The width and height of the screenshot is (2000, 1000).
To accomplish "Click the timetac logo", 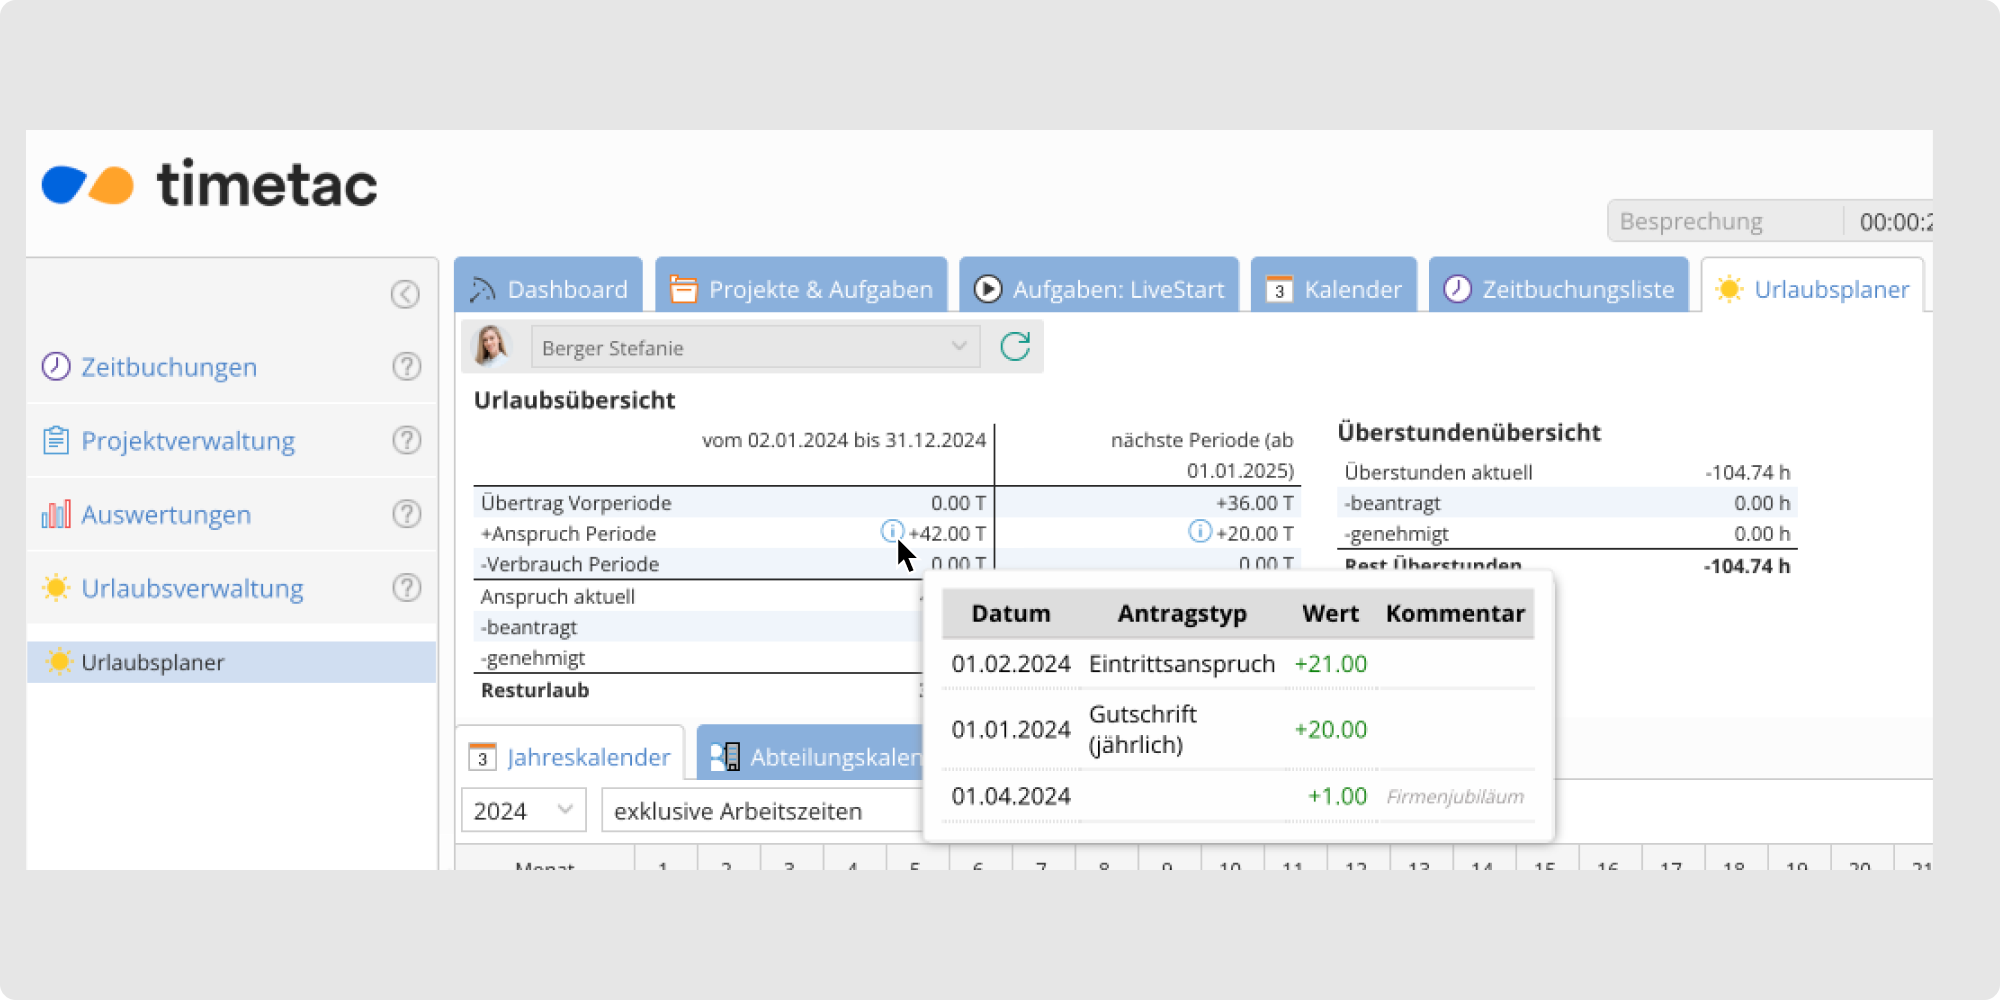I will [210, 185].
